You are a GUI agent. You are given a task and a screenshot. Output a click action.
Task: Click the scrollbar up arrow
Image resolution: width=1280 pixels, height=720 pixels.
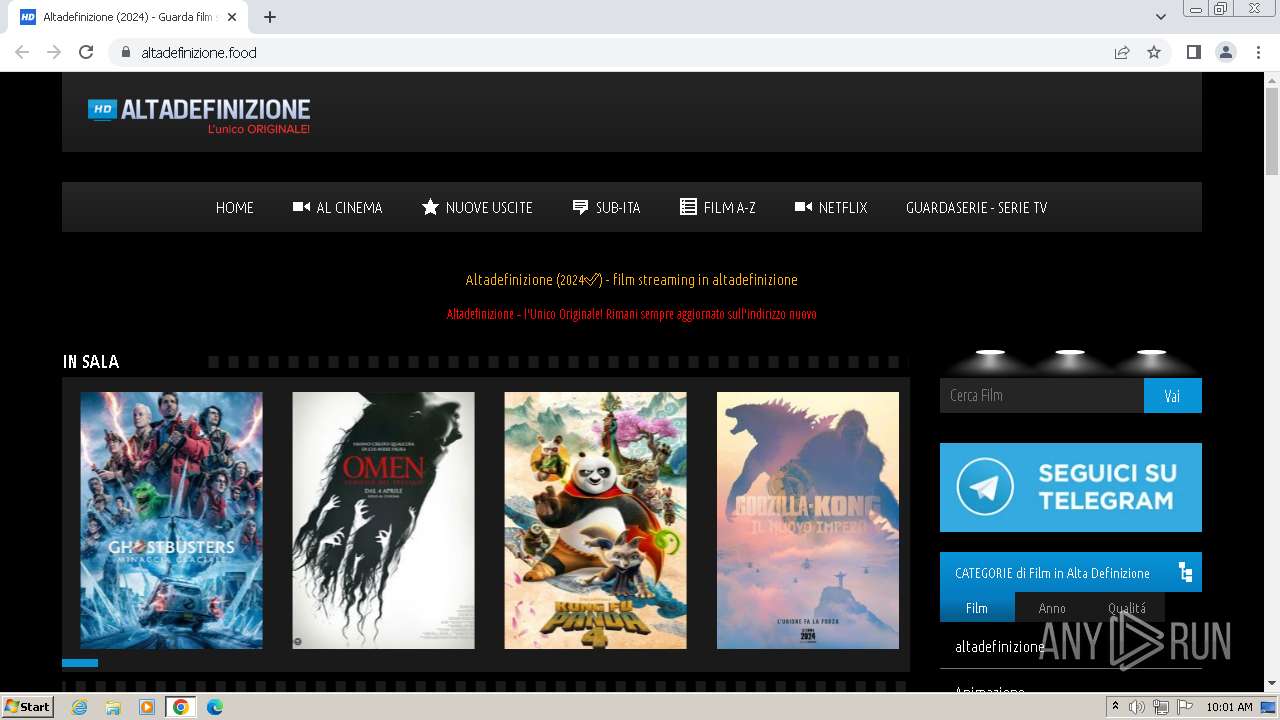pos(1272,80)
